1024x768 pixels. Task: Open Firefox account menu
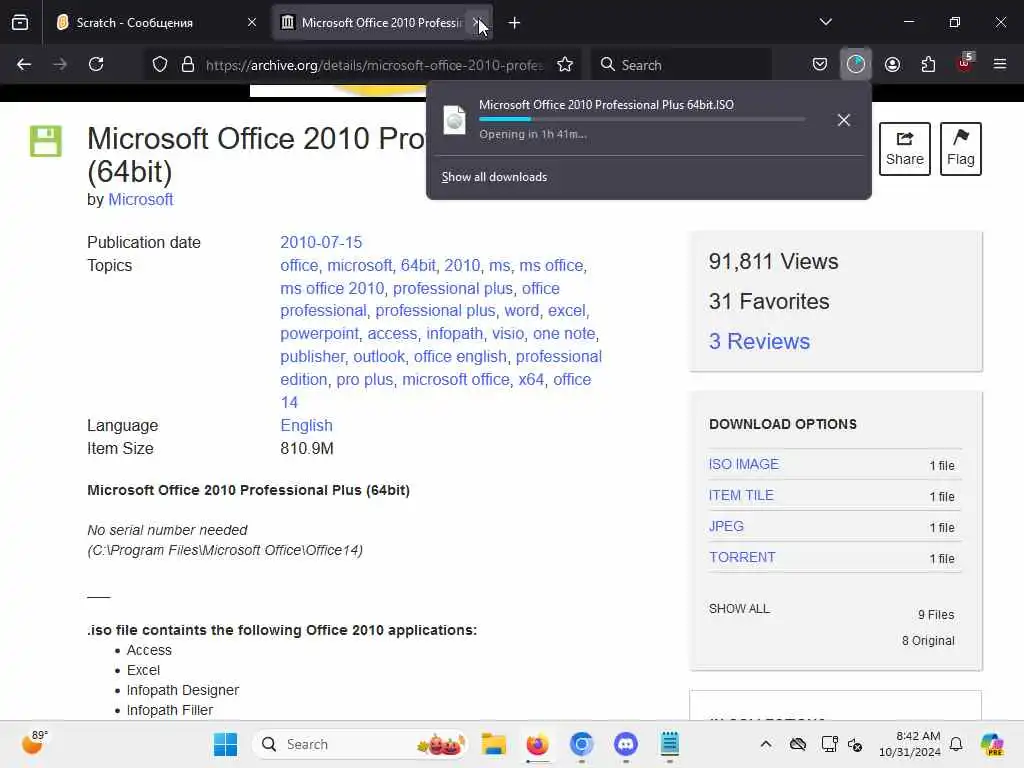(x=892, y=65)
